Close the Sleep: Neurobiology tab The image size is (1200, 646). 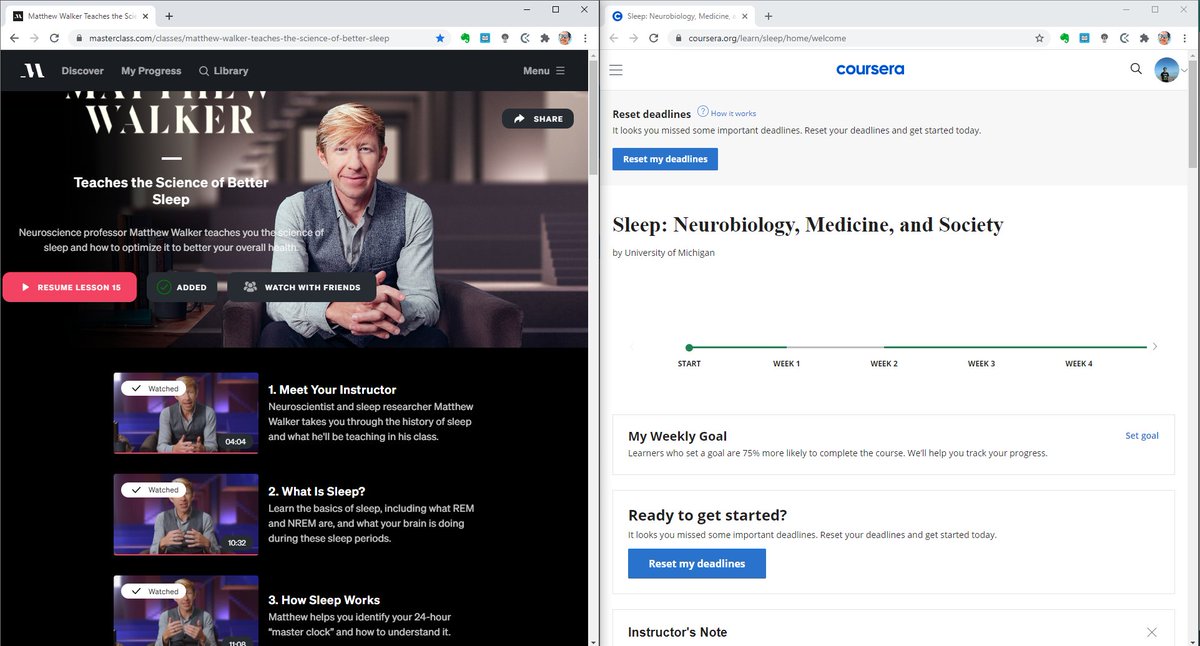coord(744,16)
